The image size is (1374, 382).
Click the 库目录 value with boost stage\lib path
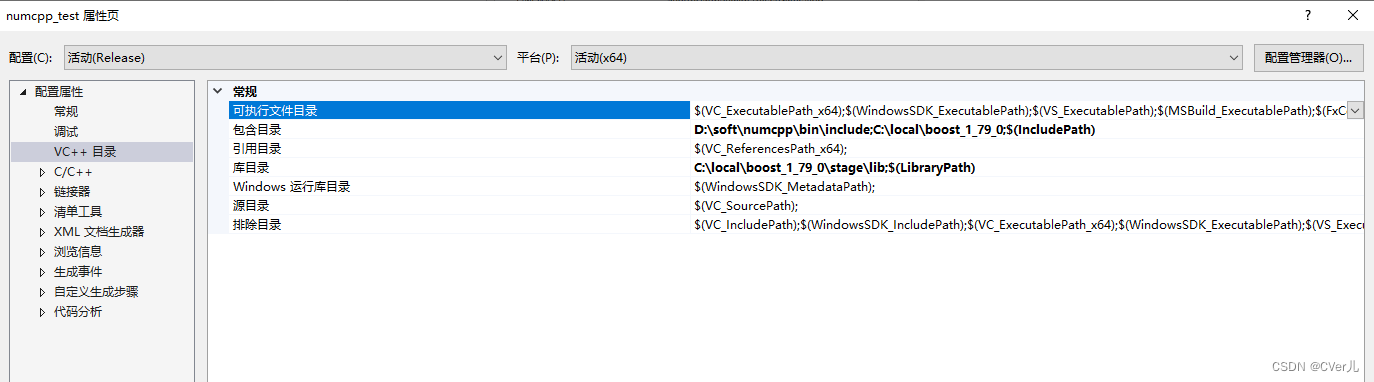[834, 168]
